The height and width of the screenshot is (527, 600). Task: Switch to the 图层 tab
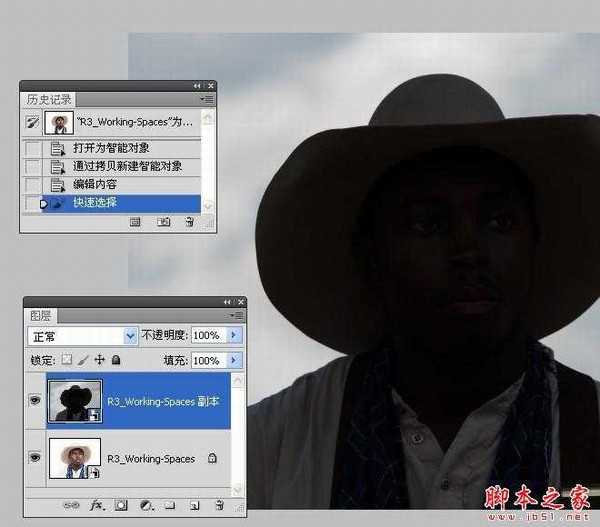(x=41, y=316)
